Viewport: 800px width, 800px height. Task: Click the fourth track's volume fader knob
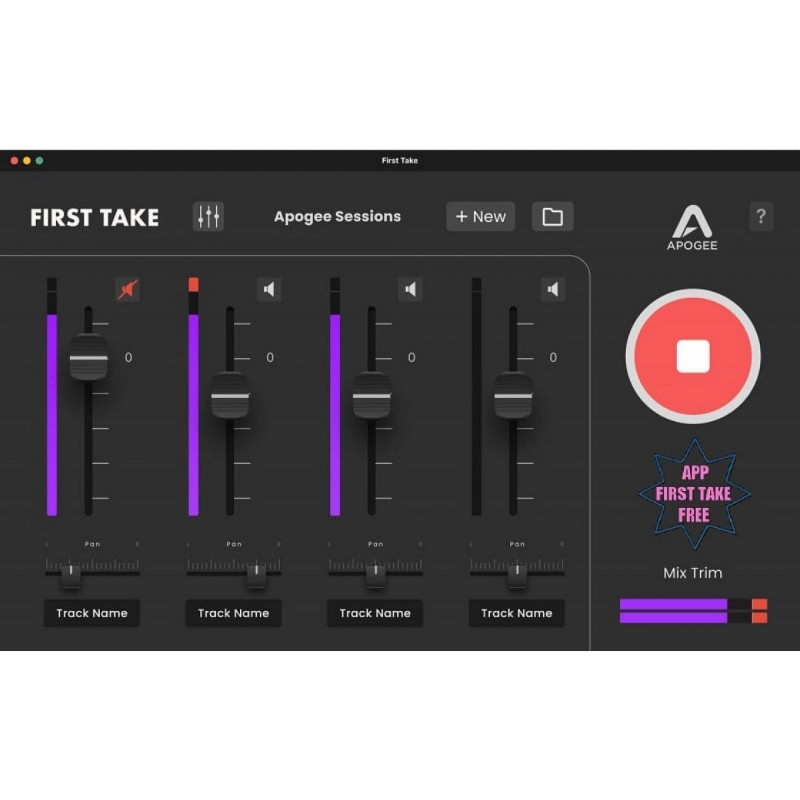click(513, 395)
